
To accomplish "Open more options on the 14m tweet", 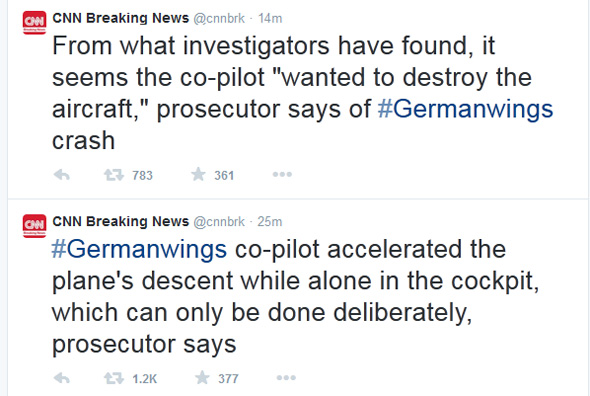I will (282, 174).
